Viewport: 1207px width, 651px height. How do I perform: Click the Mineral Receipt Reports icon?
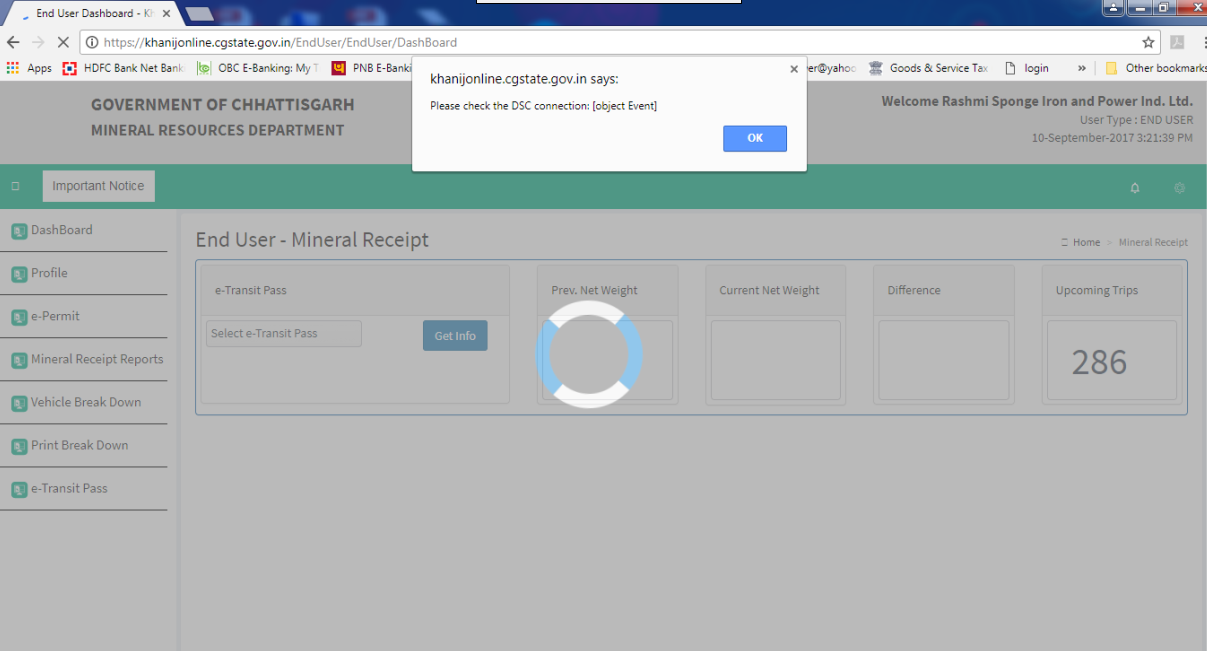point(17,359)
